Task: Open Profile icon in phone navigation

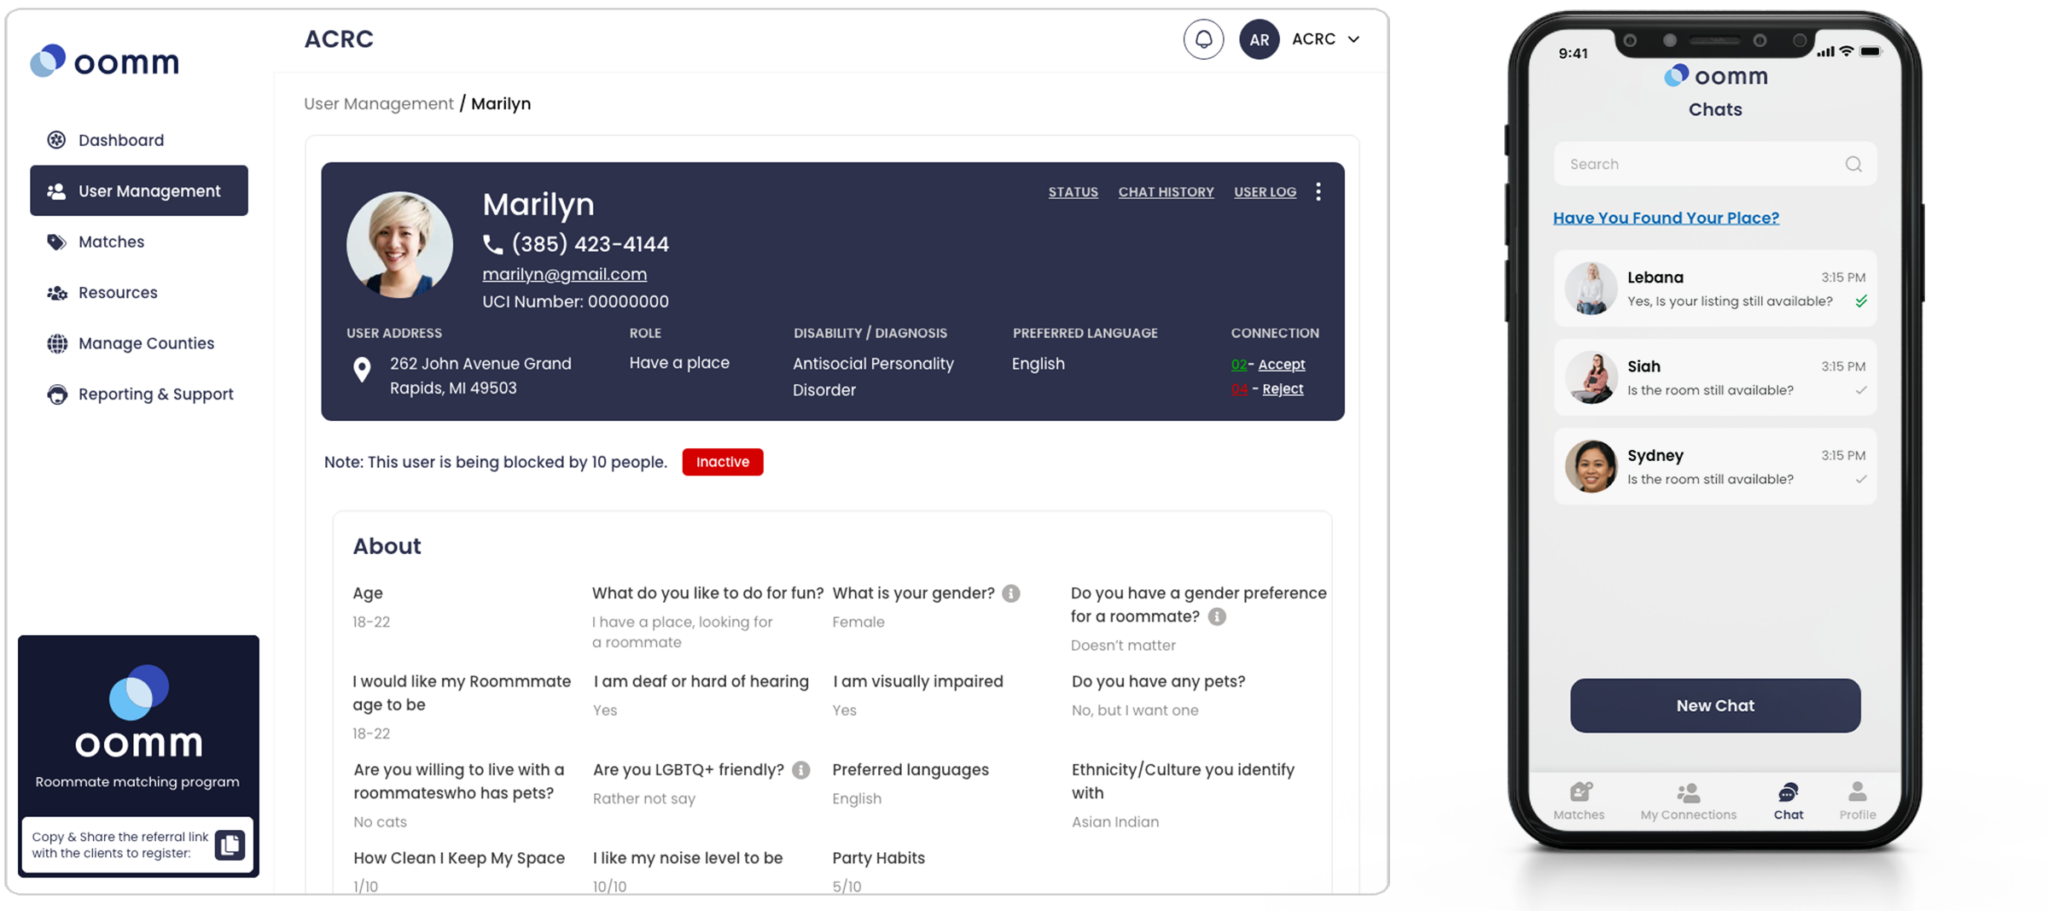Action: [x=1857, y=794]
